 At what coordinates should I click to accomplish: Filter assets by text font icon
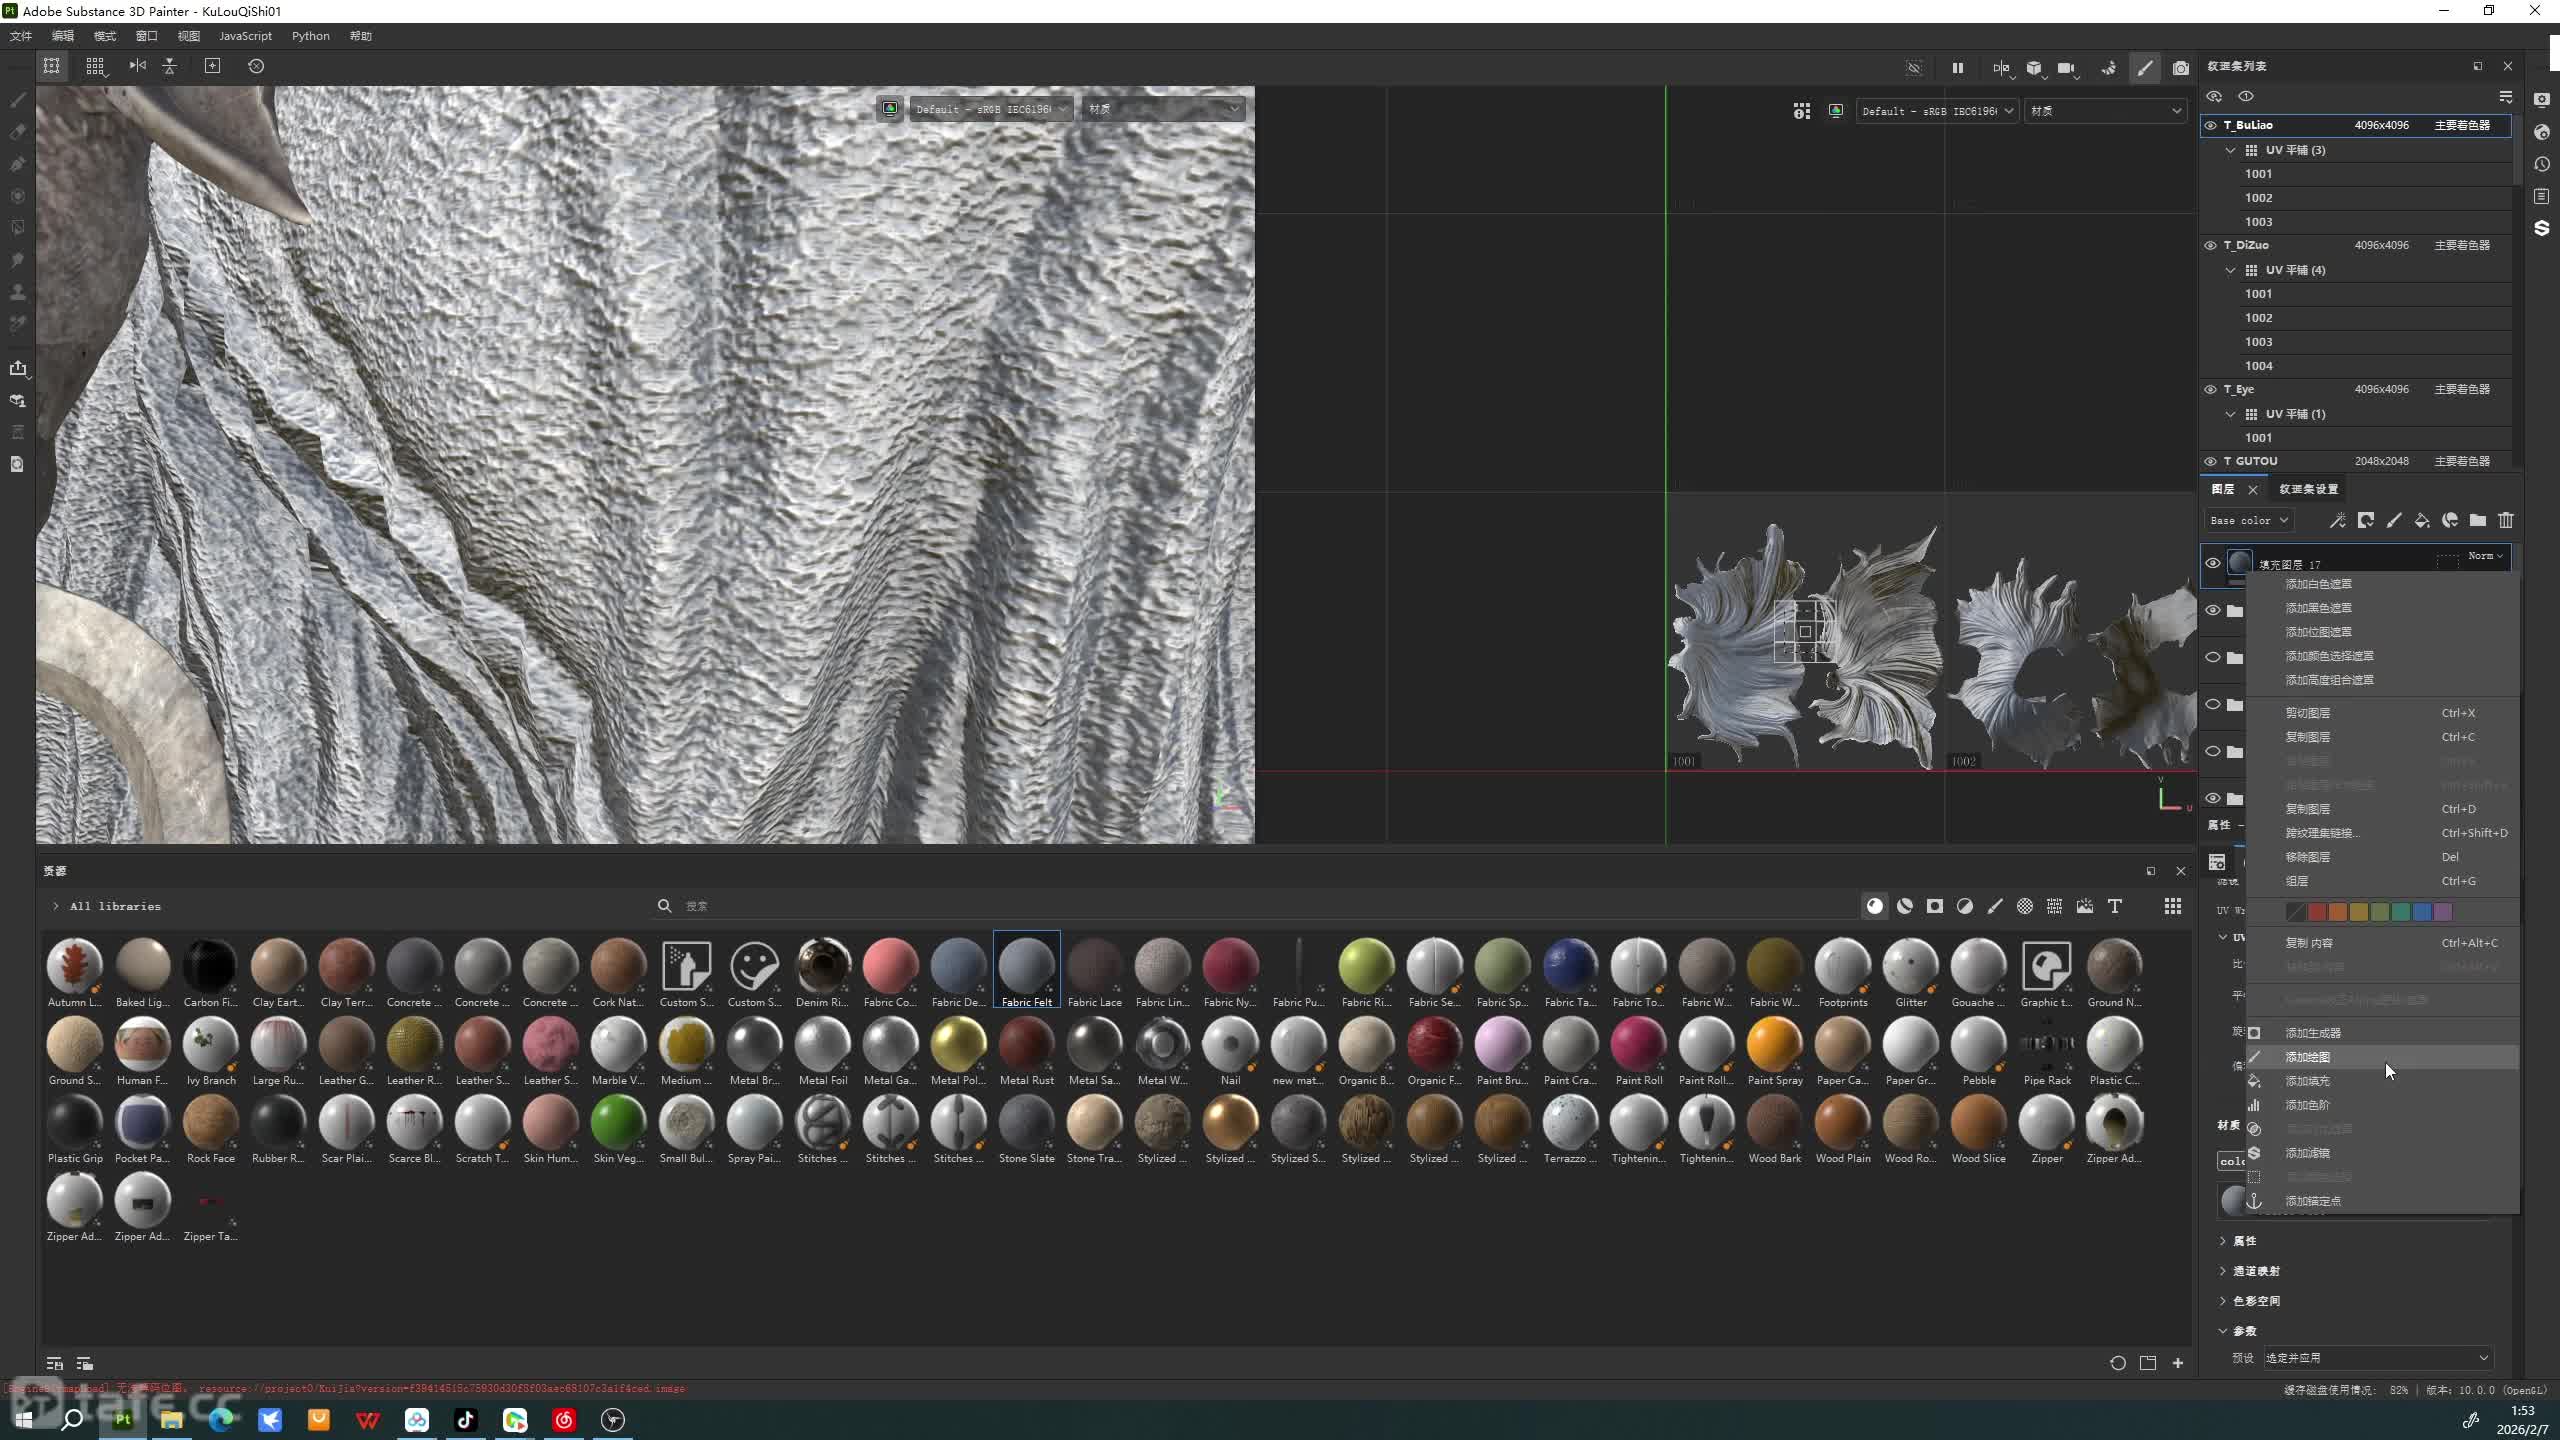click(2115, 906)
